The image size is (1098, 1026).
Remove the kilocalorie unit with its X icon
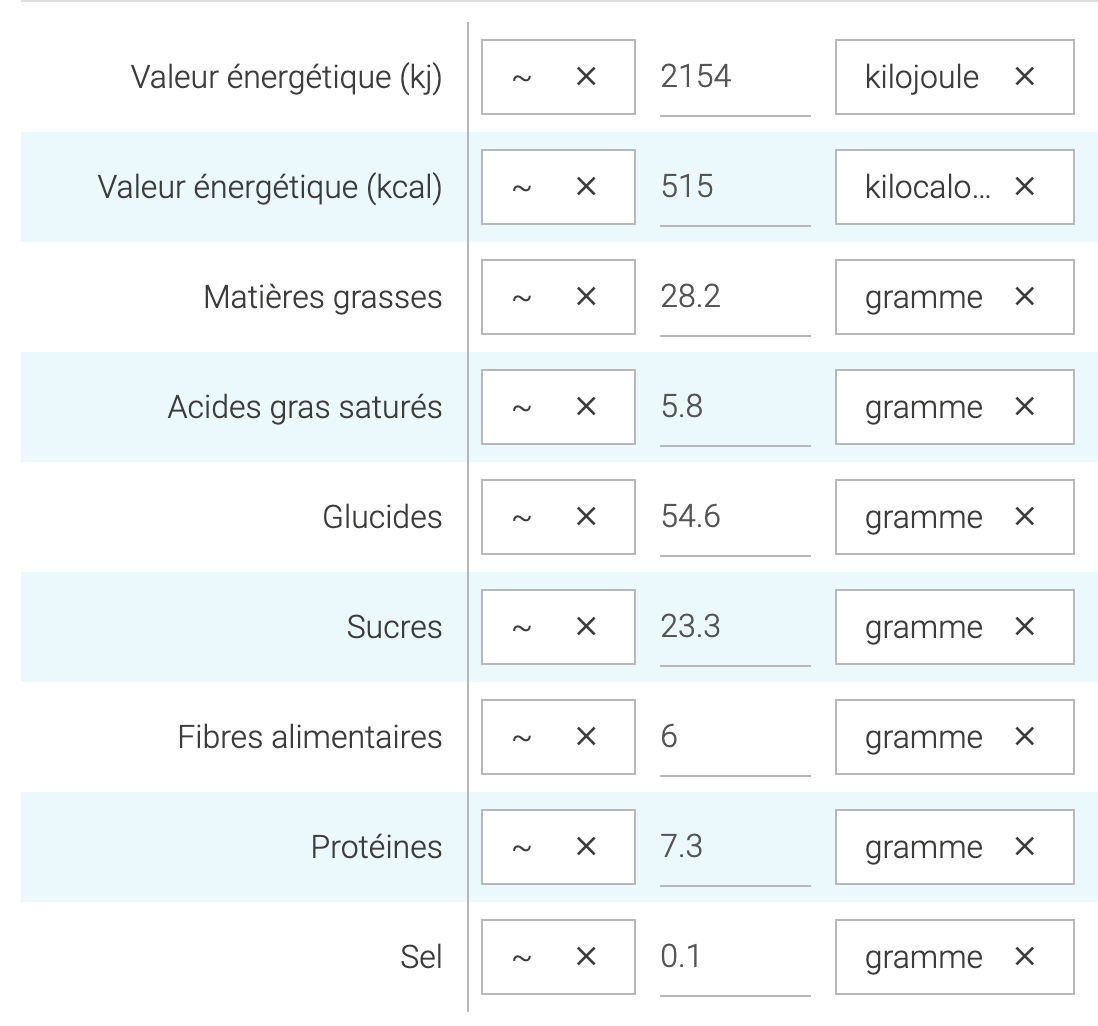tap(1024, 187)
